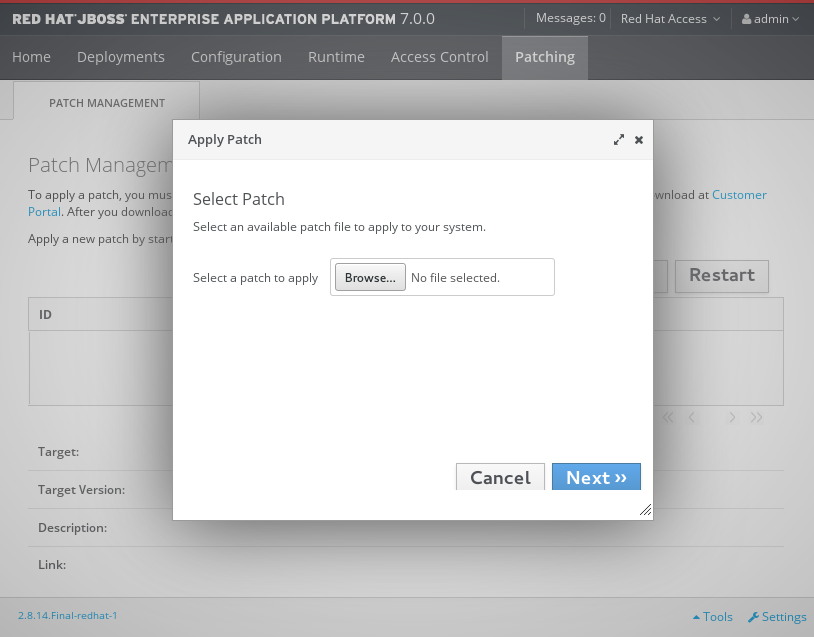Screen dimensions: 814x637
Task: Browse for a patch file
Action: pyautogui.click(x=369, y=277)
